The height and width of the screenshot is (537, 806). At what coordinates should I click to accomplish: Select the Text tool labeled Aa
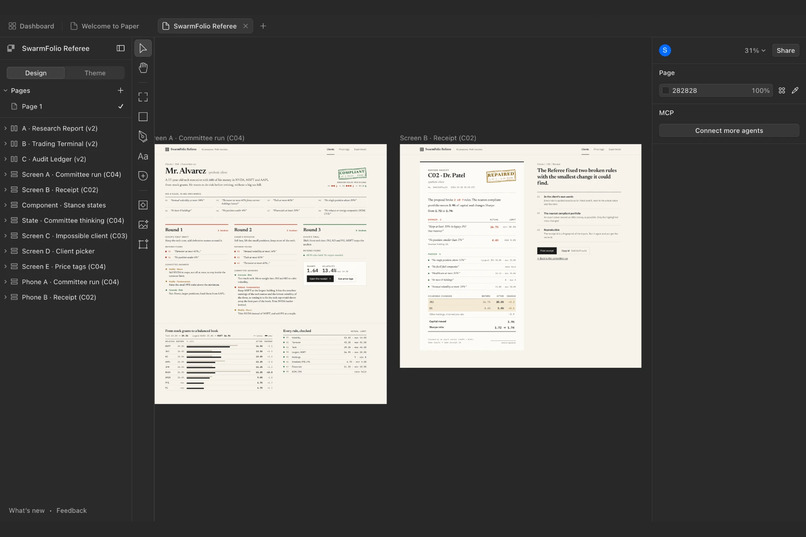tap(143, 156)
